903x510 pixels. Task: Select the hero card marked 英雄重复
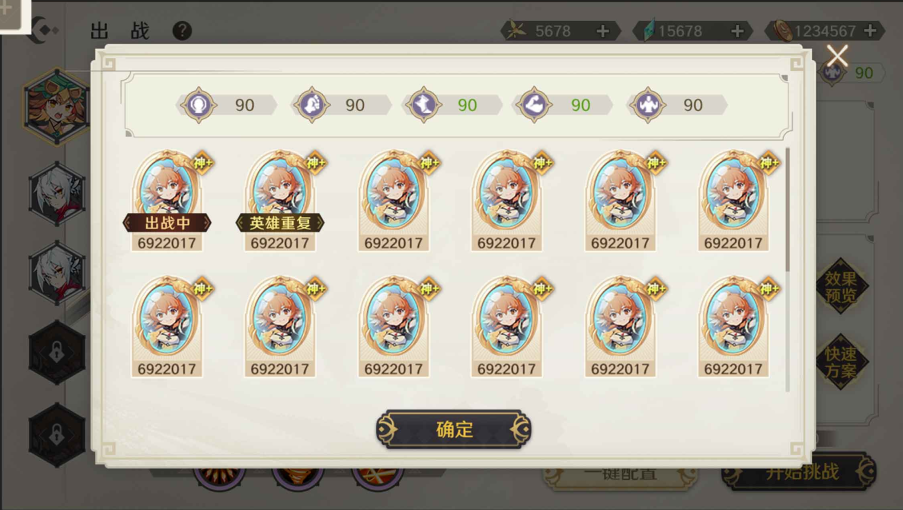[x=280, y=200]
